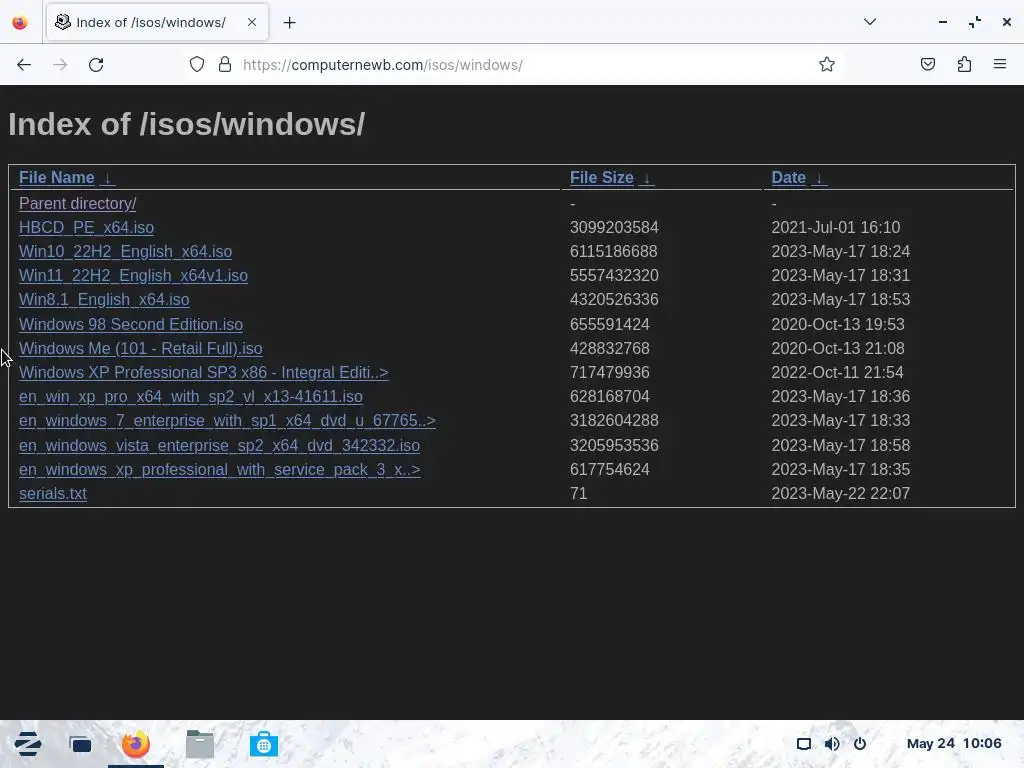The height and width of the screenshot is (768, 1024).
Task: Sort by File Size header
Action: [601, 178]
